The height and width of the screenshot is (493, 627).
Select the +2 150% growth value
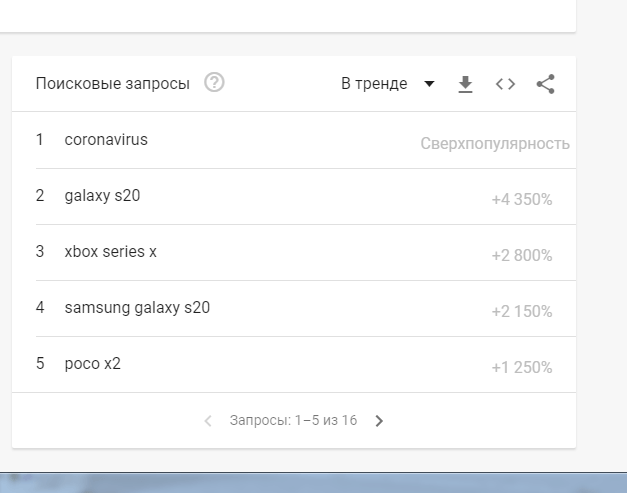521,312
